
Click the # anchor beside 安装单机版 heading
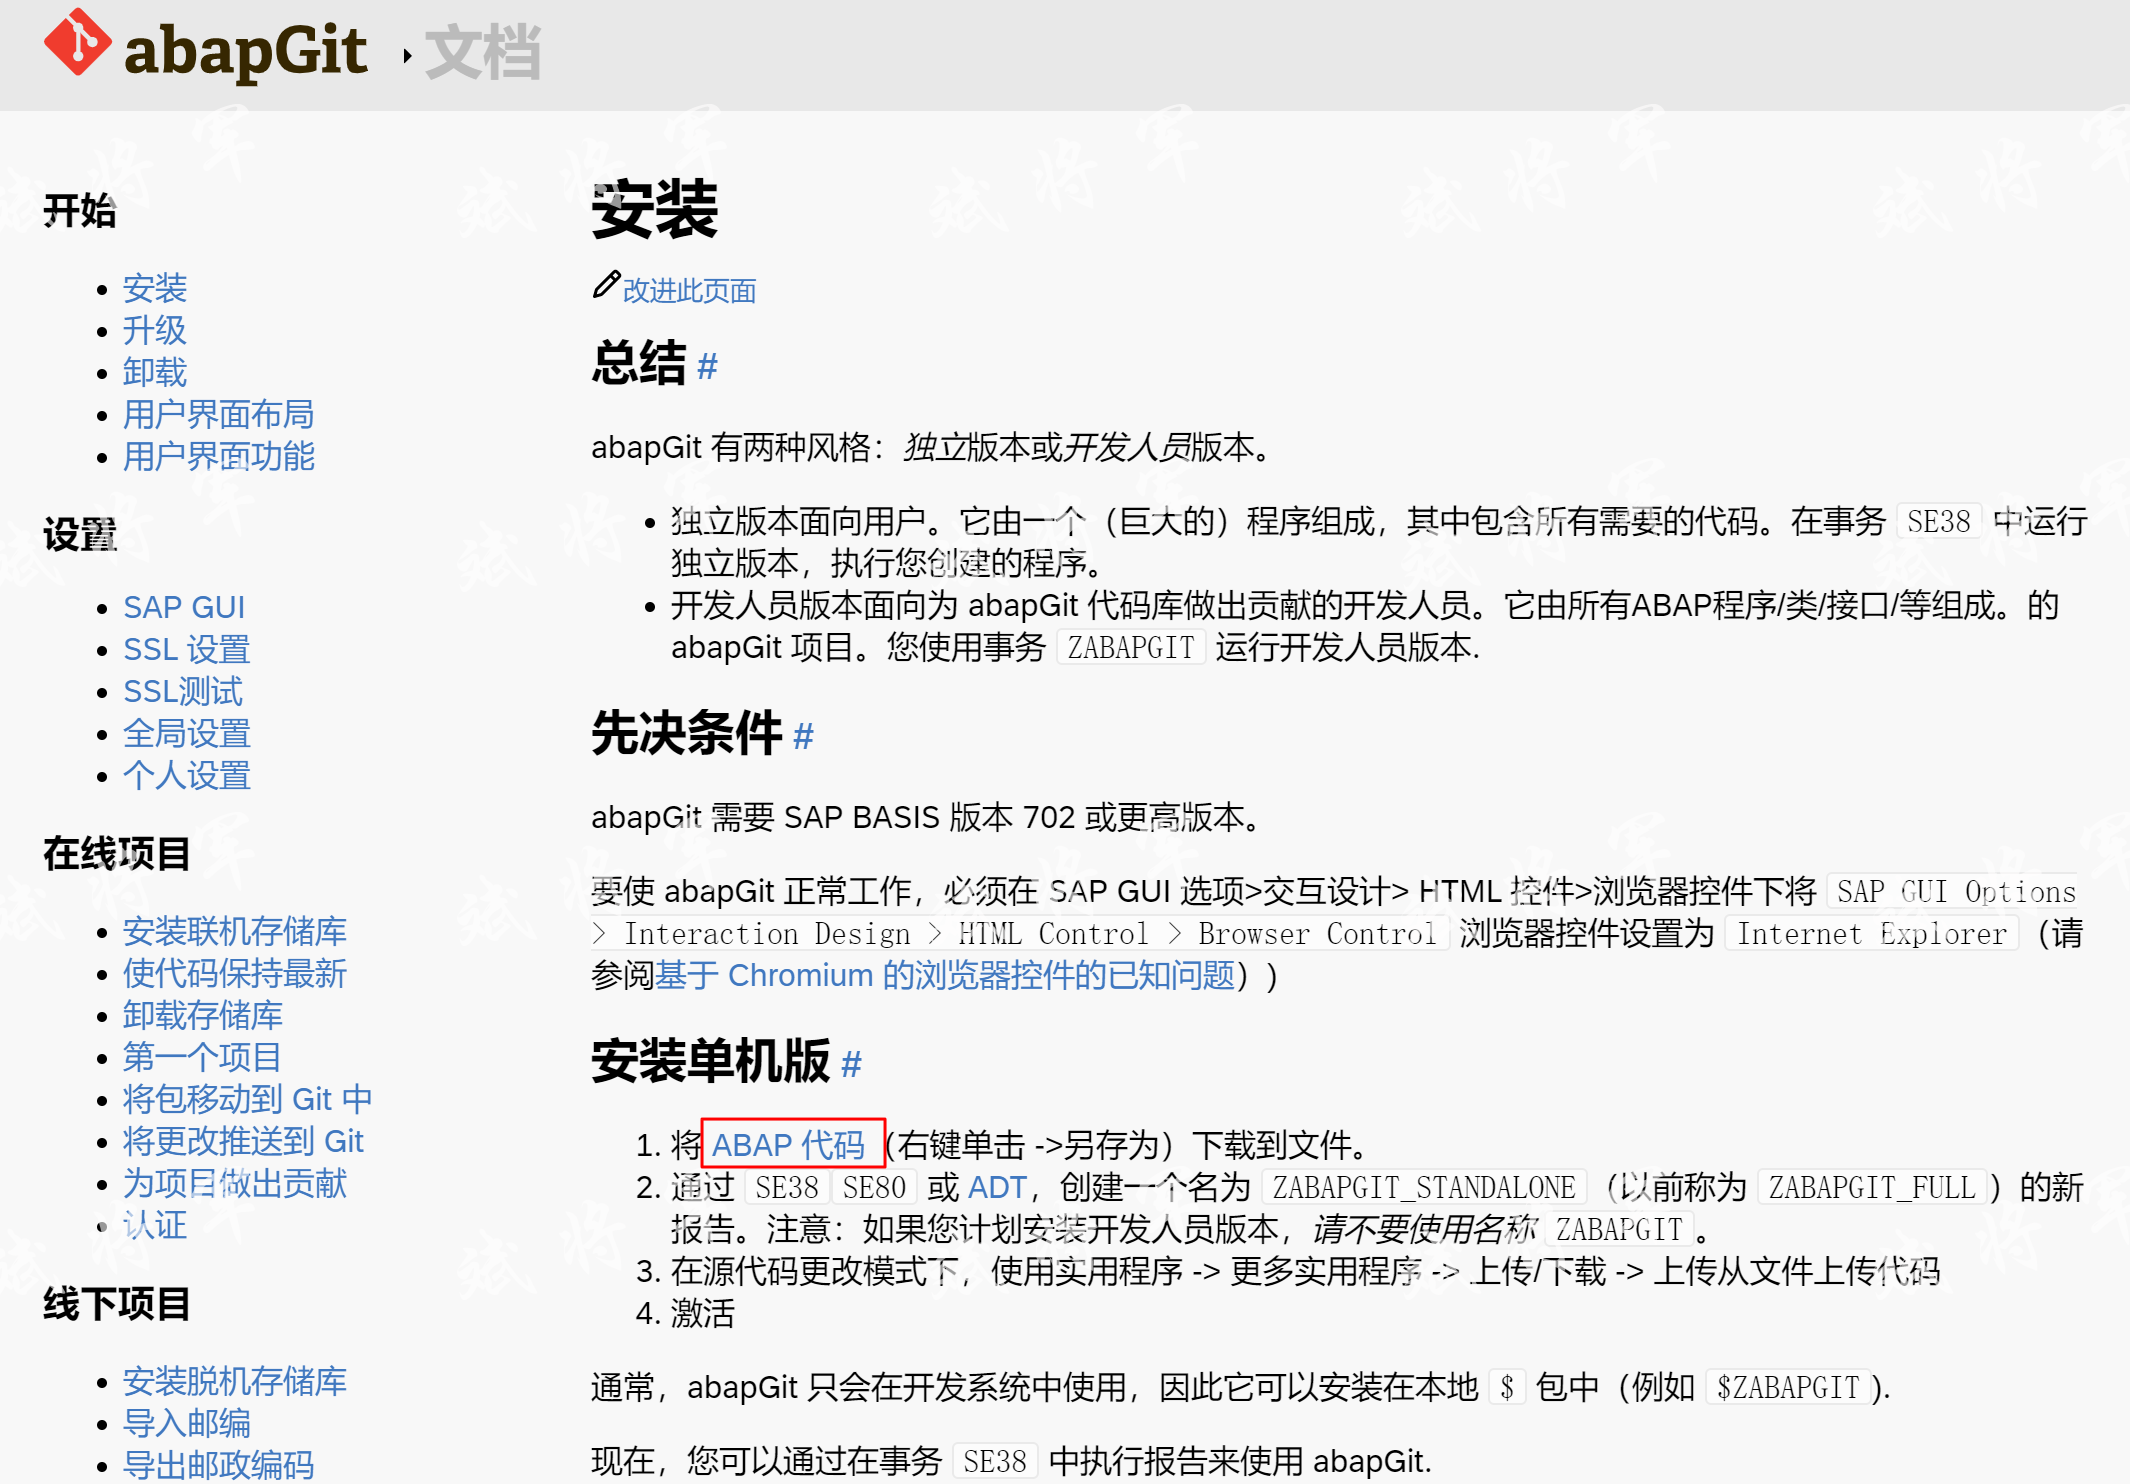851,1064
